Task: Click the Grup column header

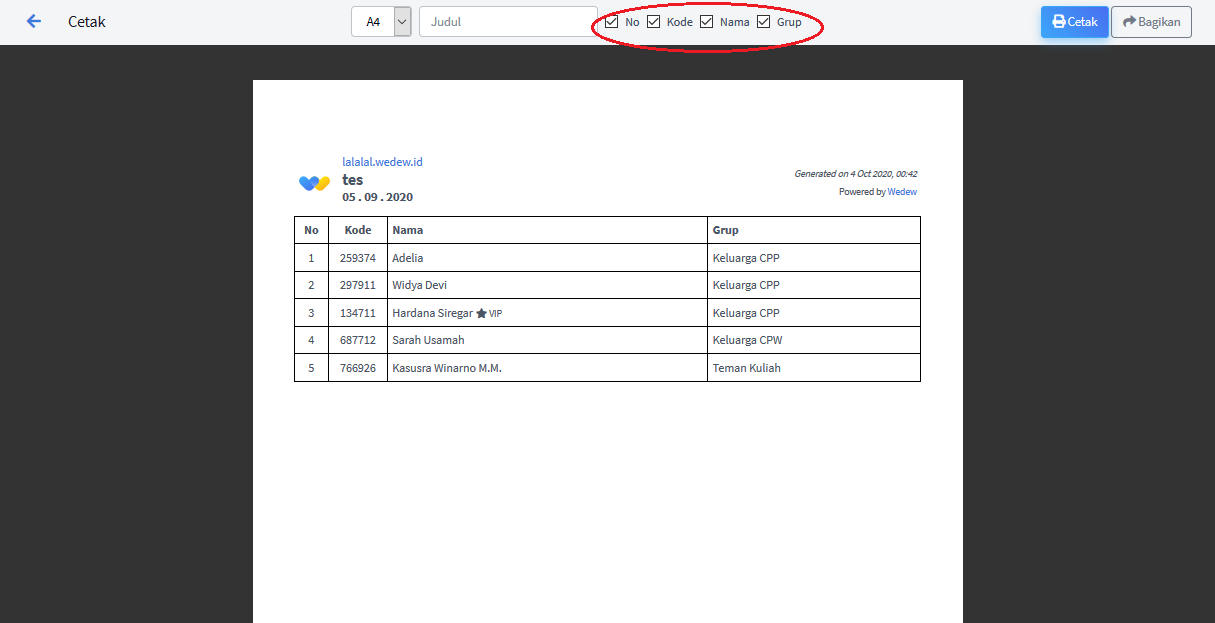Action: click(x=814, y=230)
